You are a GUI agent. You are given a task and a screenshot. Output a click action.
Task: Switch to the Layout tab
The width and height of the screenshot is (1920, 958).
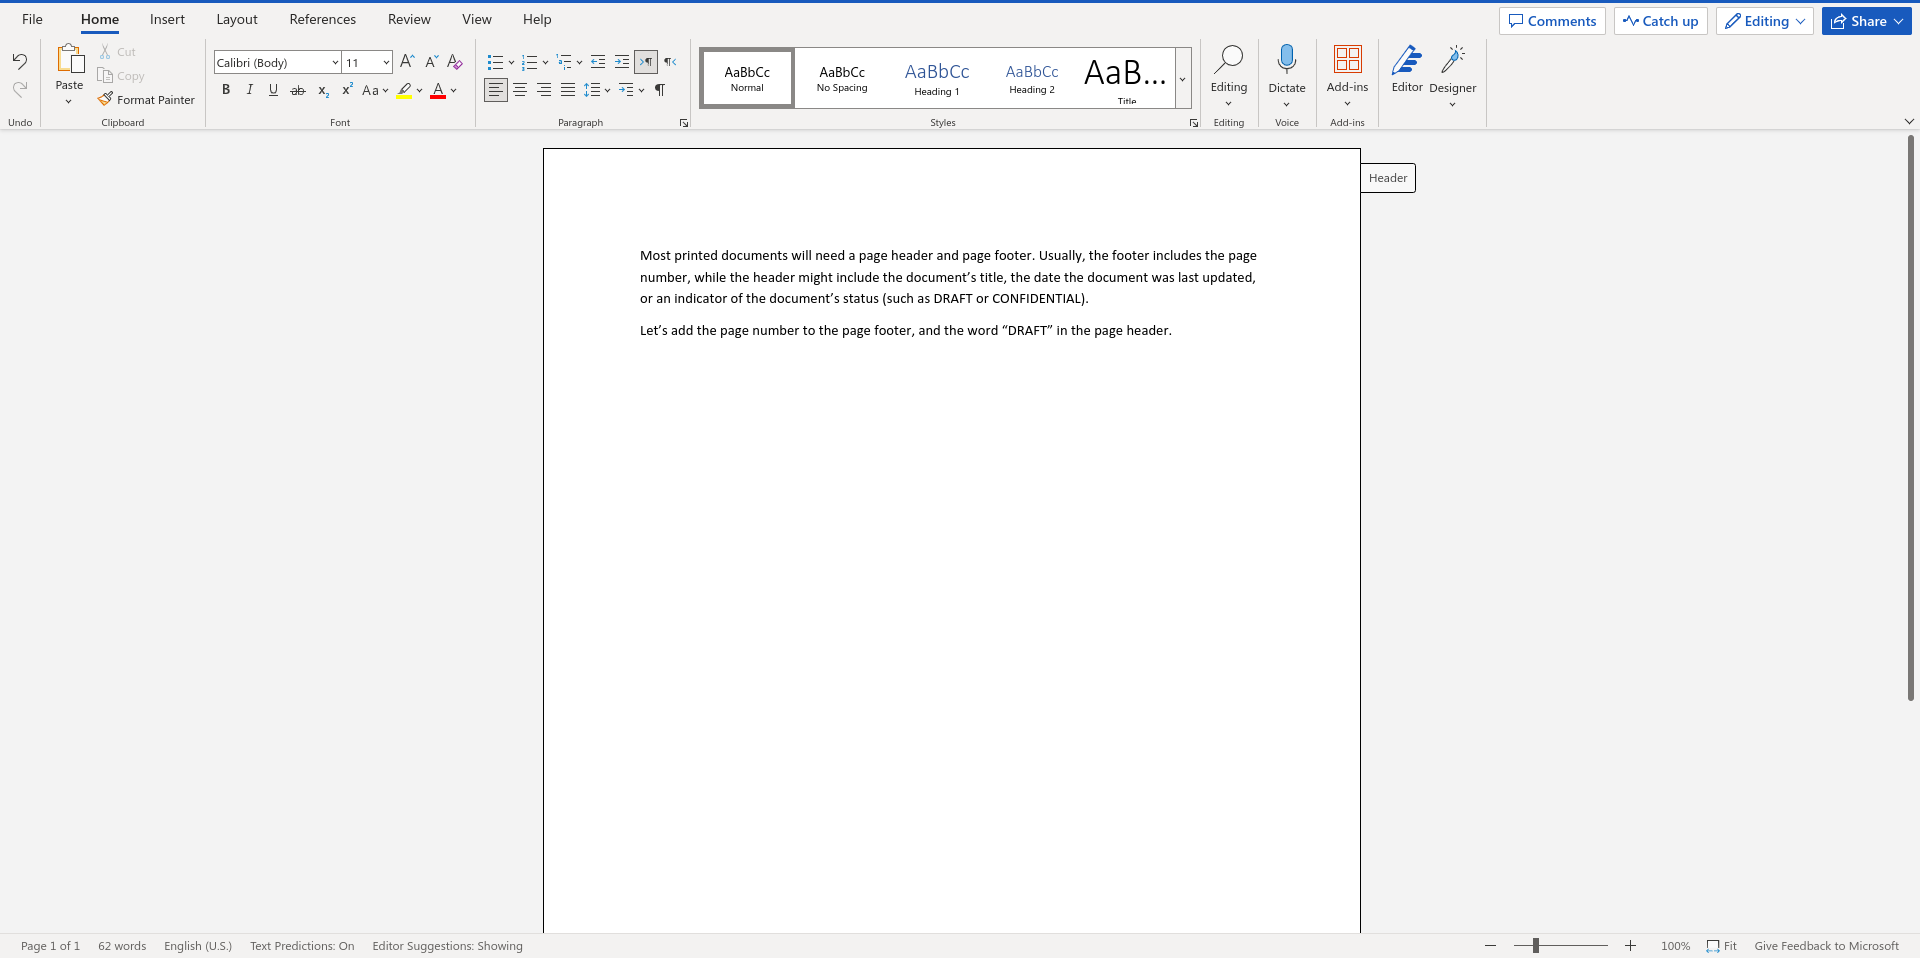[x=237, y=19]
